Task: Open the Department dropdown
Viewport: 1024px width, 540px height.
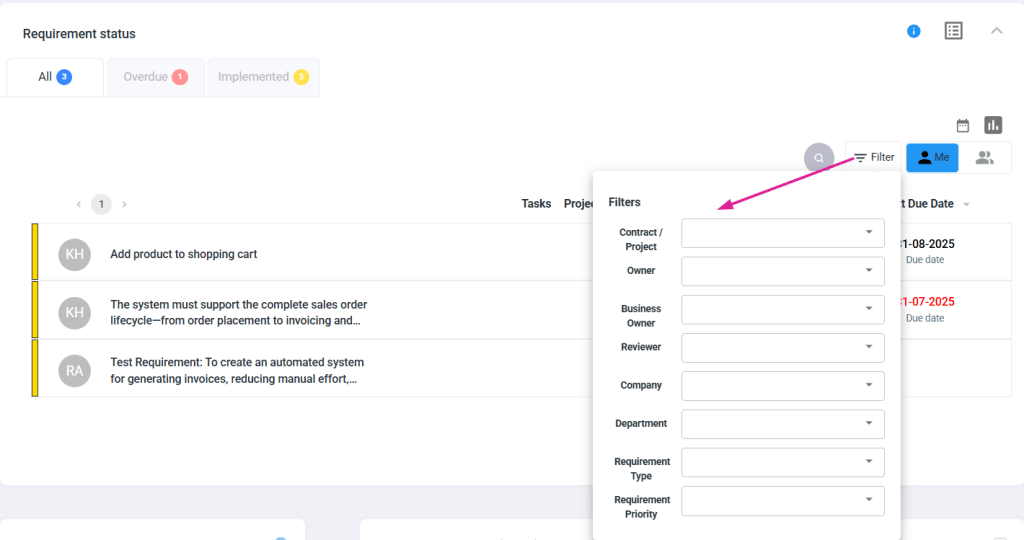Action: tap(782, 424)
